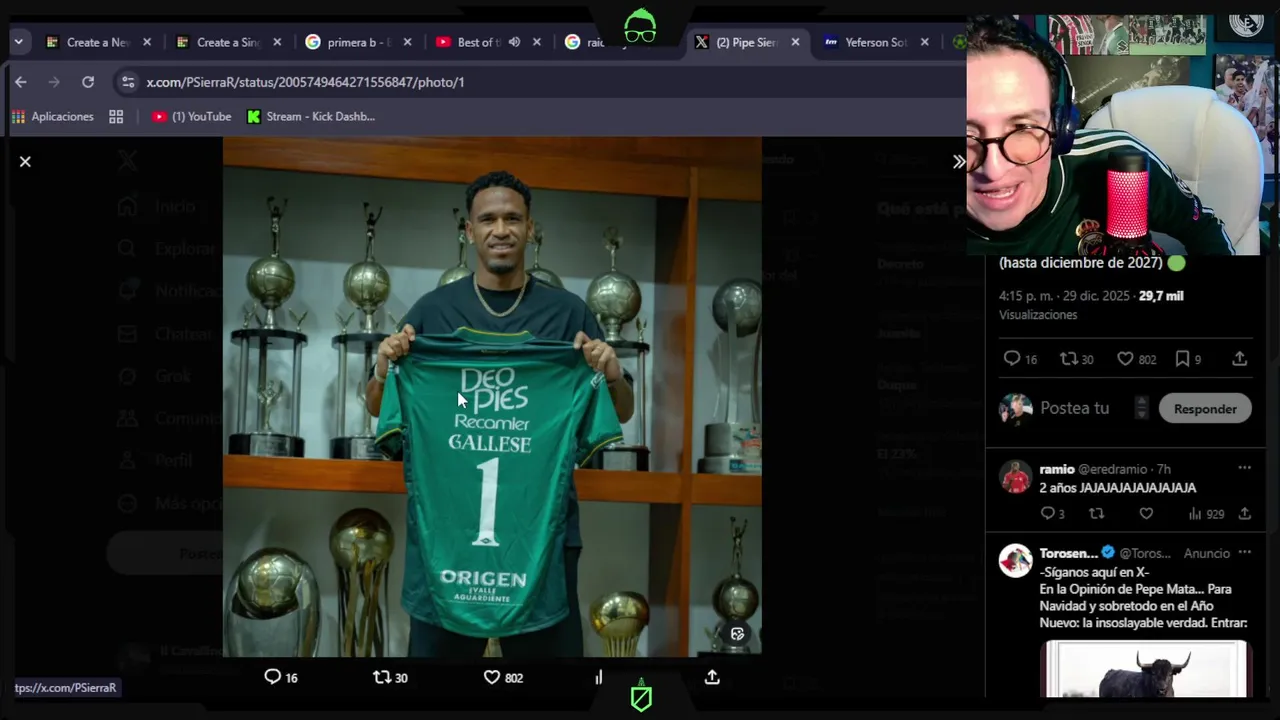Click '2 años JAJAJAJAJAJAJAJA' reply text
This screenshot has height=720, width=1280.
[1117, 488]
